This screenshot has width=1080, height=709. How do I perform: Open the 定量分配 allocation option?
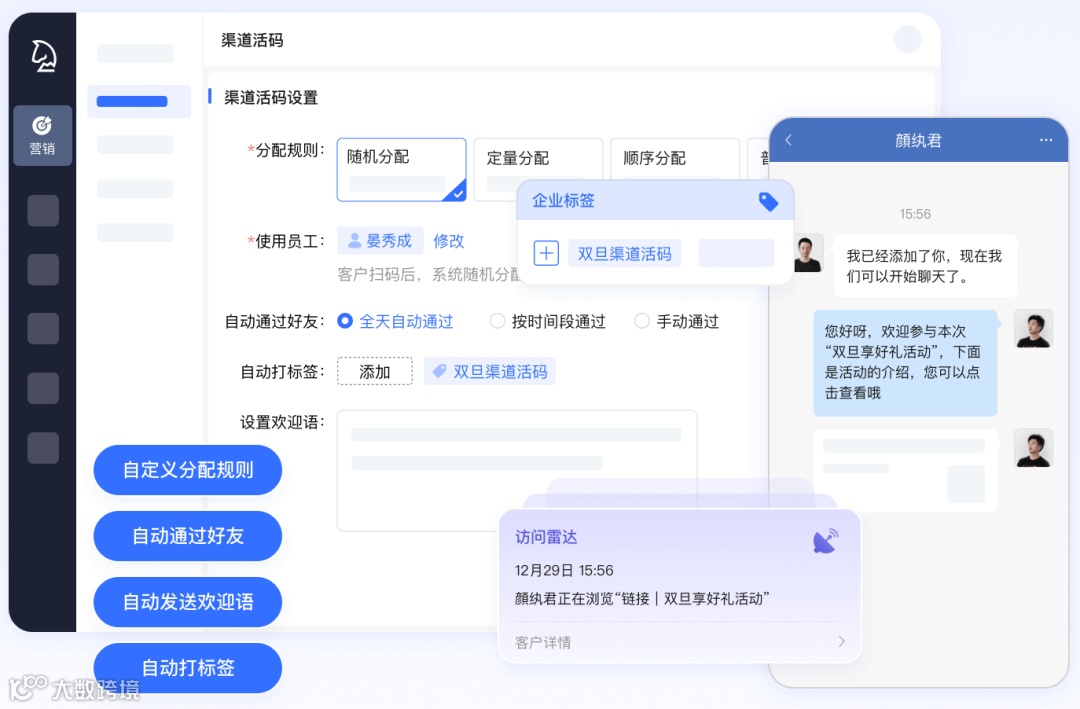coord(538,158)
